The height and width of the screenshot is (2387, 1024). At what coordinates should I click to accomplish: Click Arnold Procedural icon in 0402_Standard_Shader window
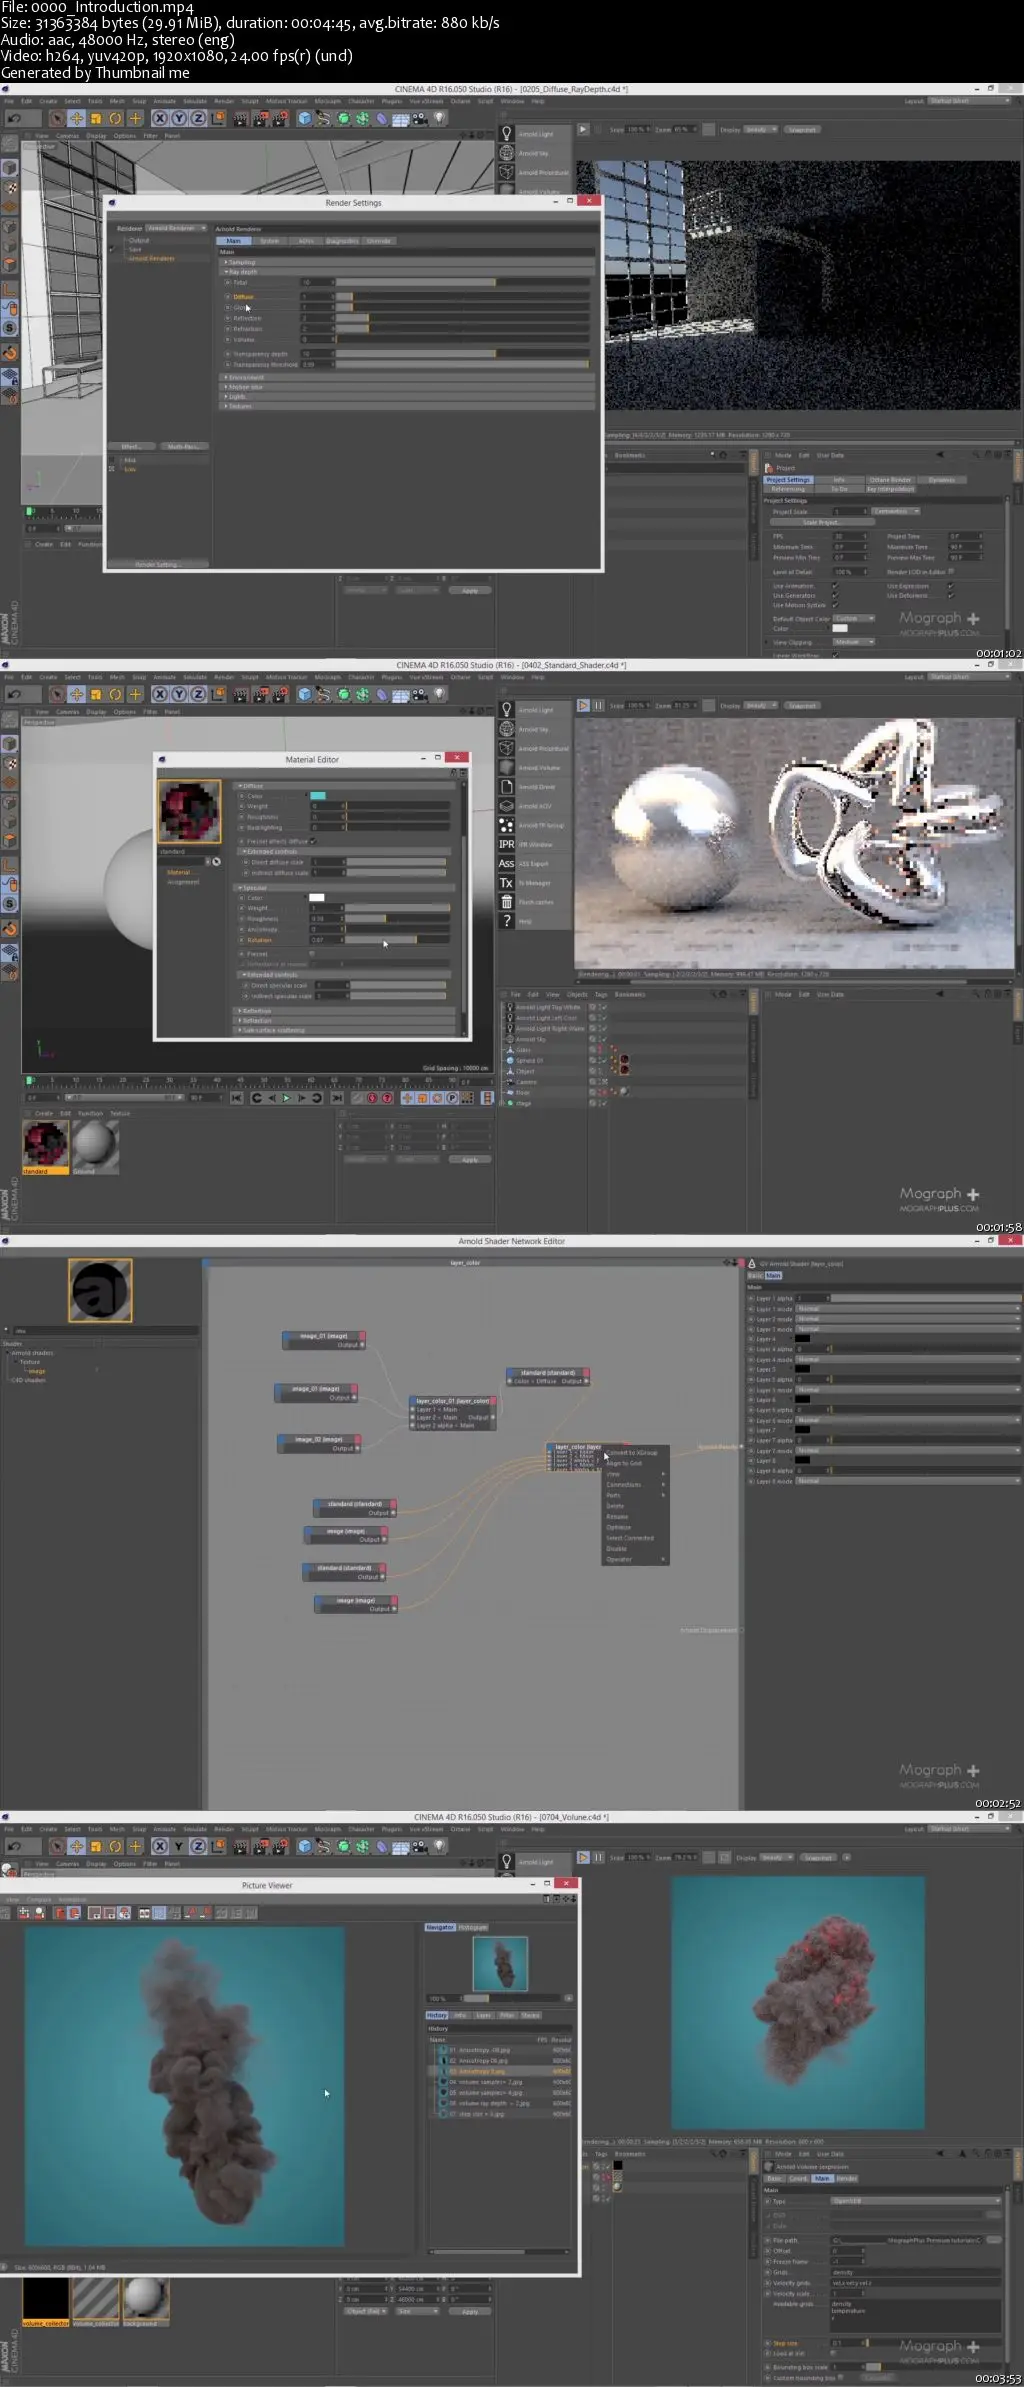pyautogui.click(x=507, y=748)
